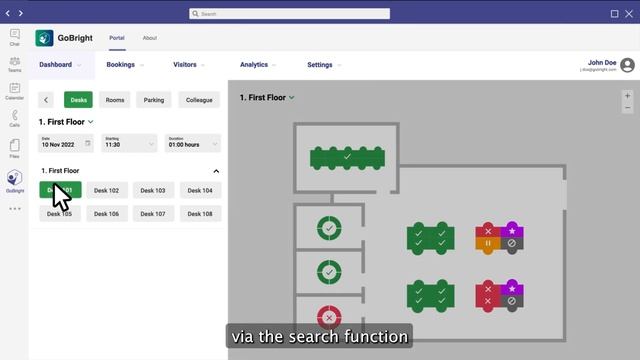The width and height of the screenshot is (640, 360).
Task: Select the Rooms filter tab
Action: point(115,100)
